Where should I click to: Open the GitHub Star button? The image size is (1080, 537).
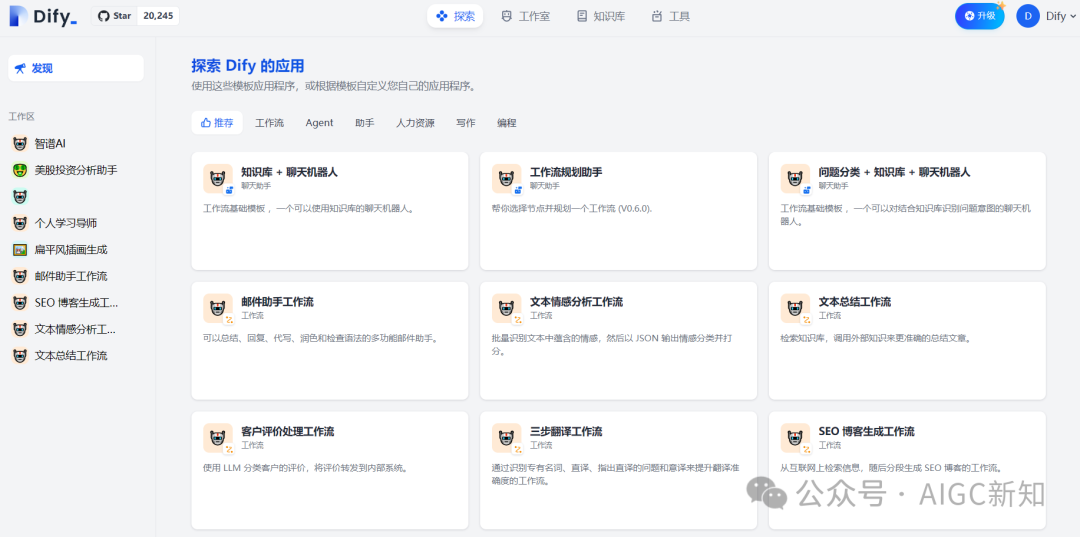point(114,16)
